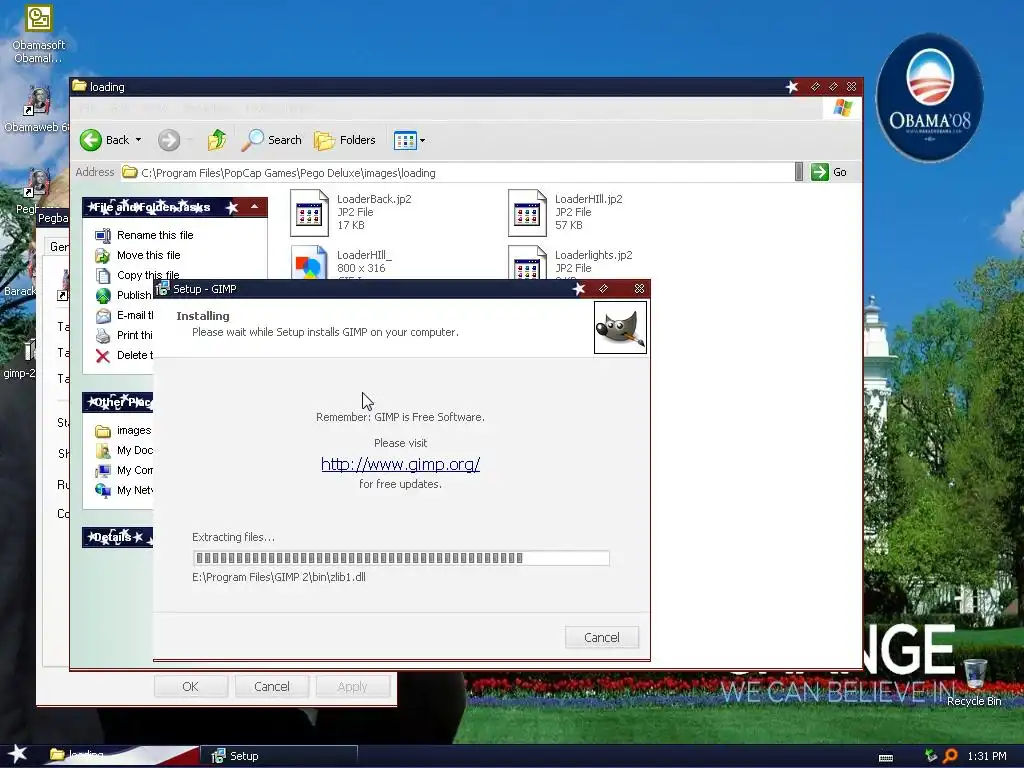This screenshot has width=1024, height=768.
Task: Click the Delete this file red X icon
Action: tap(103, 356)
